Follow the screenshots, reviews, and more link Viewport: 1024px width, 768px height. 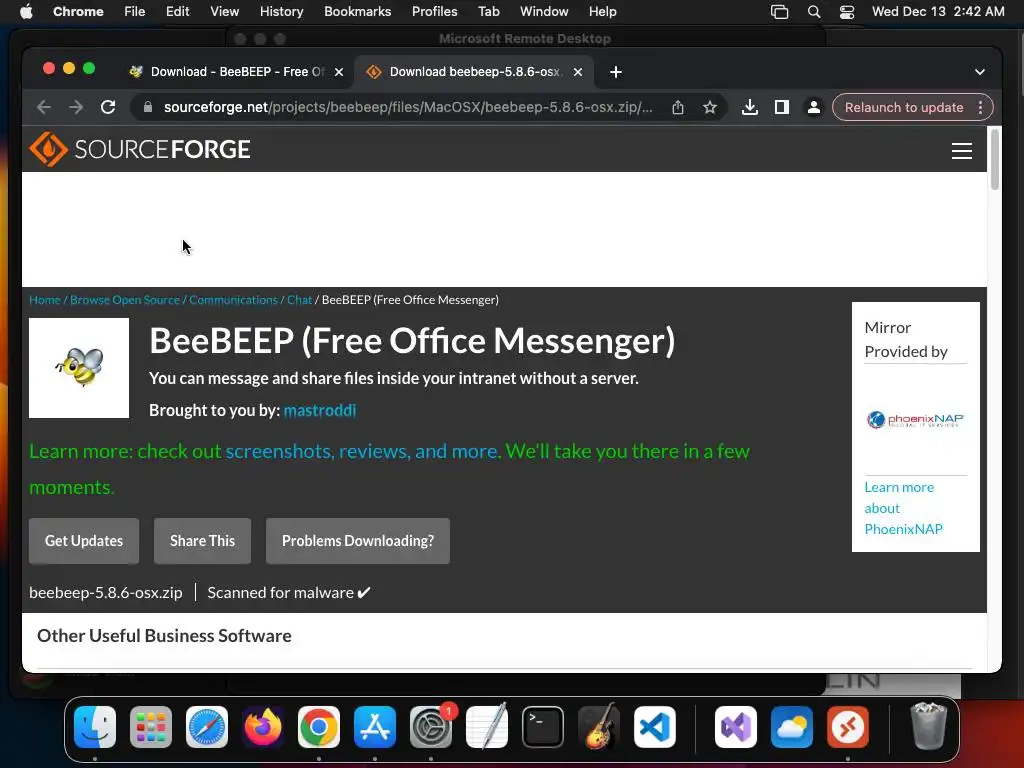[362, 451]
